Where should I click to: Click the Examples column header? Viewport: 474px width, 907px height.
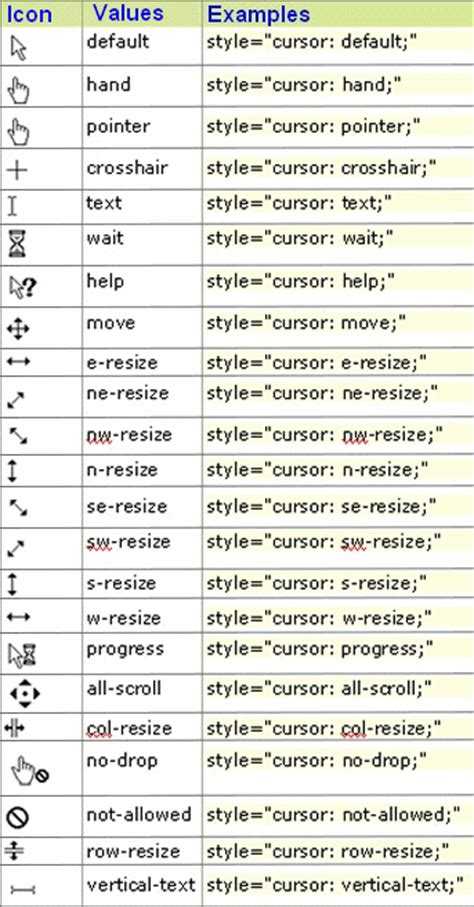click(258, 14)
